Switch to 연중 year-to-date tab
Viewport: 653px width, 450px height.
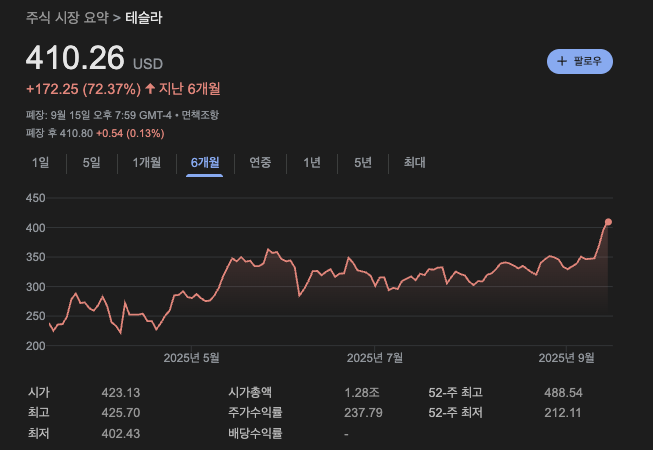[x=260, y=163]
